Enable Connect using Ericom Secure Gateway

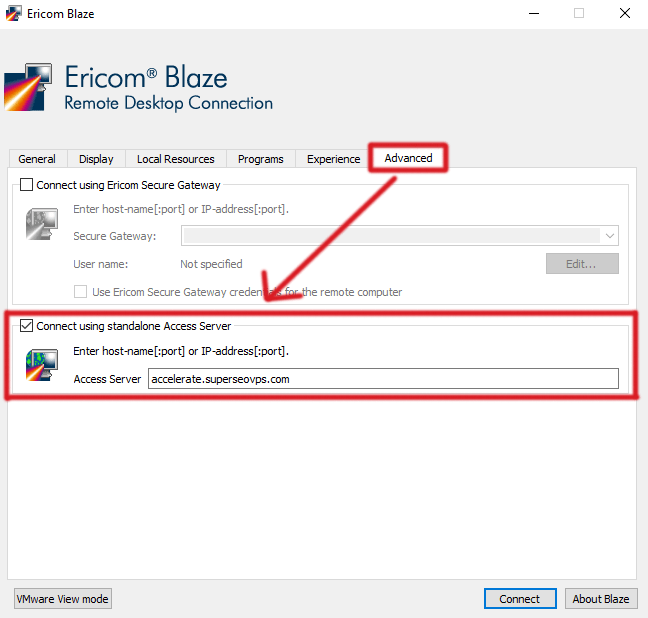click(x=26, y=185)
